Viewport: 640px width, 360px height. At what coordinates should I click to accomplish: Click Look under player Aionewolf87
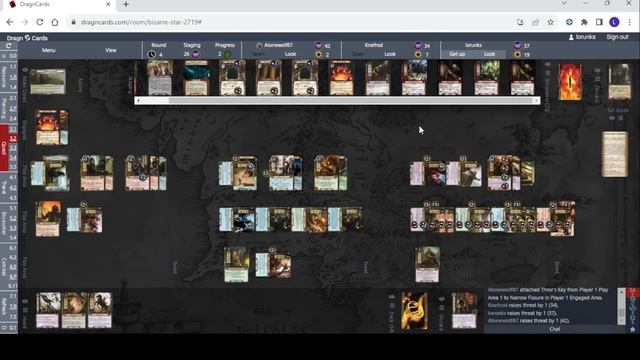(x=290, y=54)
